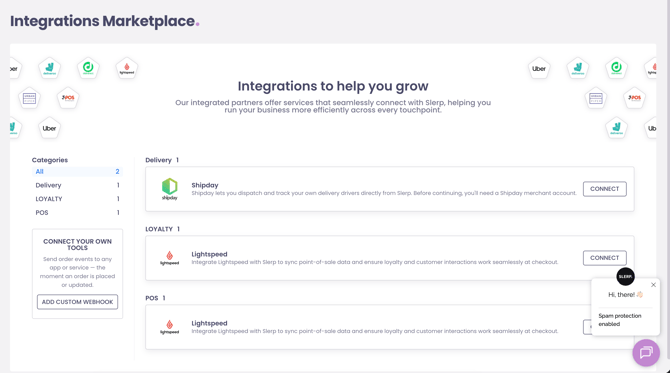This screenshot has width=670, height=373.
Task: Open the Lightspeed title under POS
Action: pyautogui.click(x=209, y=323)
